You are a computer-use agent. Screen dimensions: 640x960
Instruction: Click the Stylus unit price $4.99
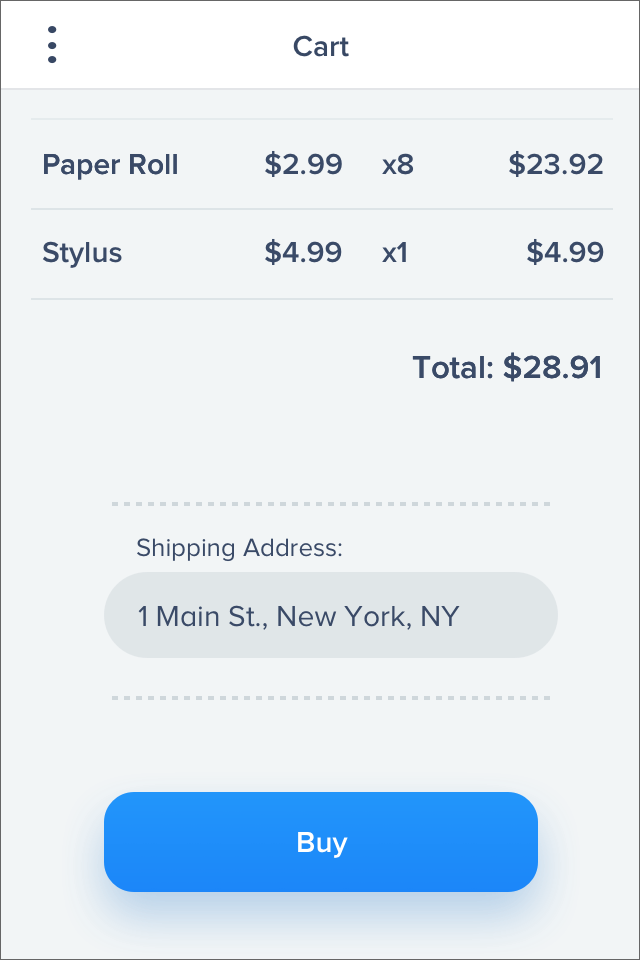[x=303, y=253]
